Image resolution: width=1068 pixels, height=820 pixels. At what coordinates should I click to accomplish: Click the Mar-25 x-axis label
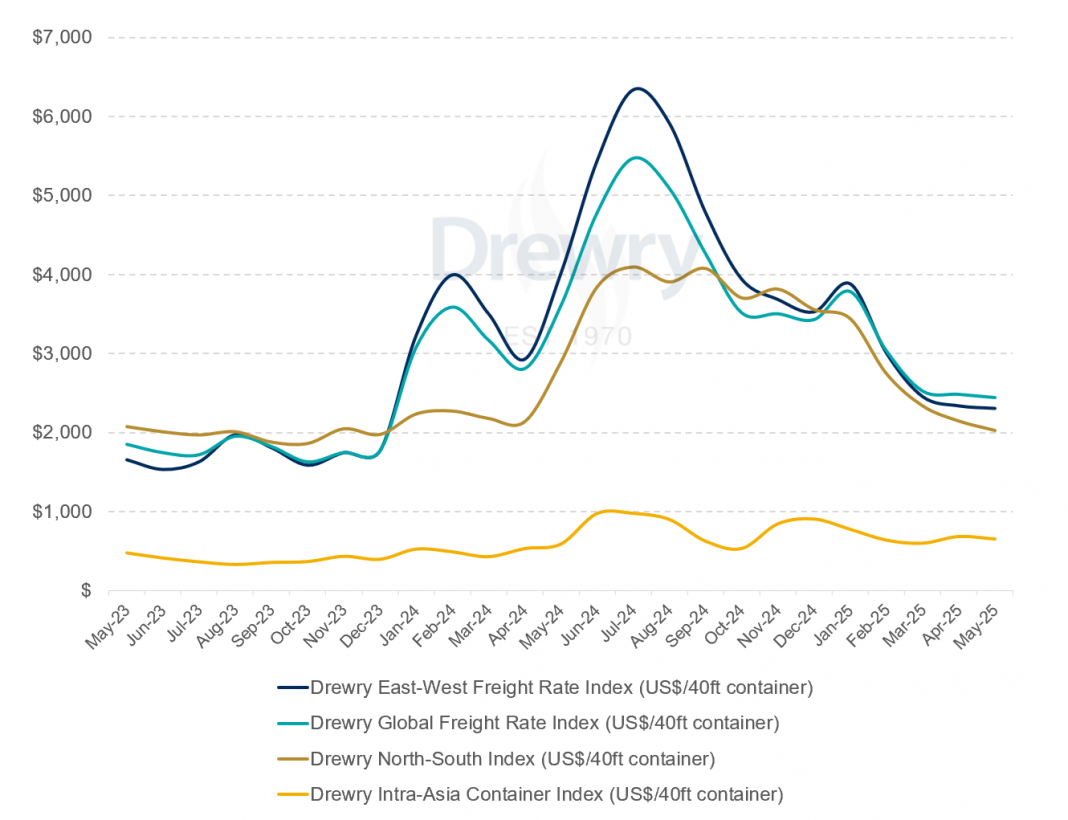905,627
